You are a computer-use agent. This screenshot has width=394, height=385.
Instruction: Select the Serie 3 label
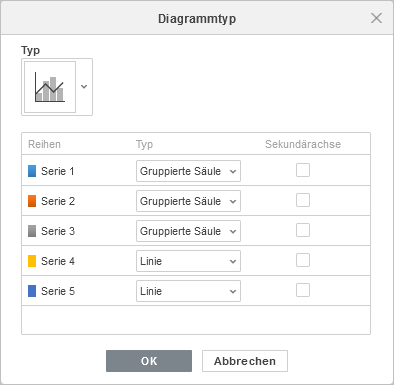[x=58, y=231]
